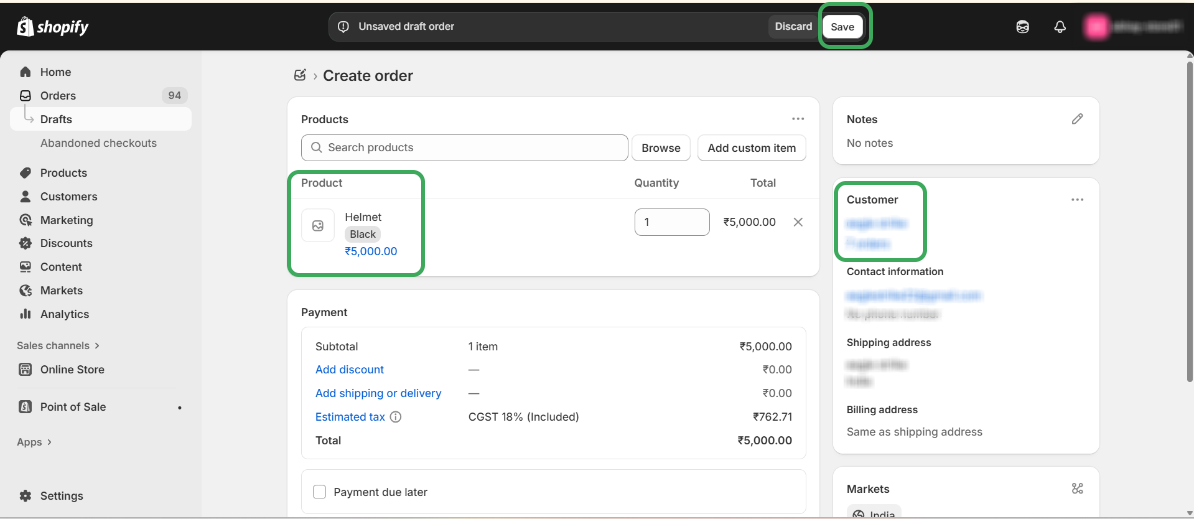Open Products card three-dot menu
This screenshot has width=1194, height=519.
pyautogui.click(x=798, y=119)
